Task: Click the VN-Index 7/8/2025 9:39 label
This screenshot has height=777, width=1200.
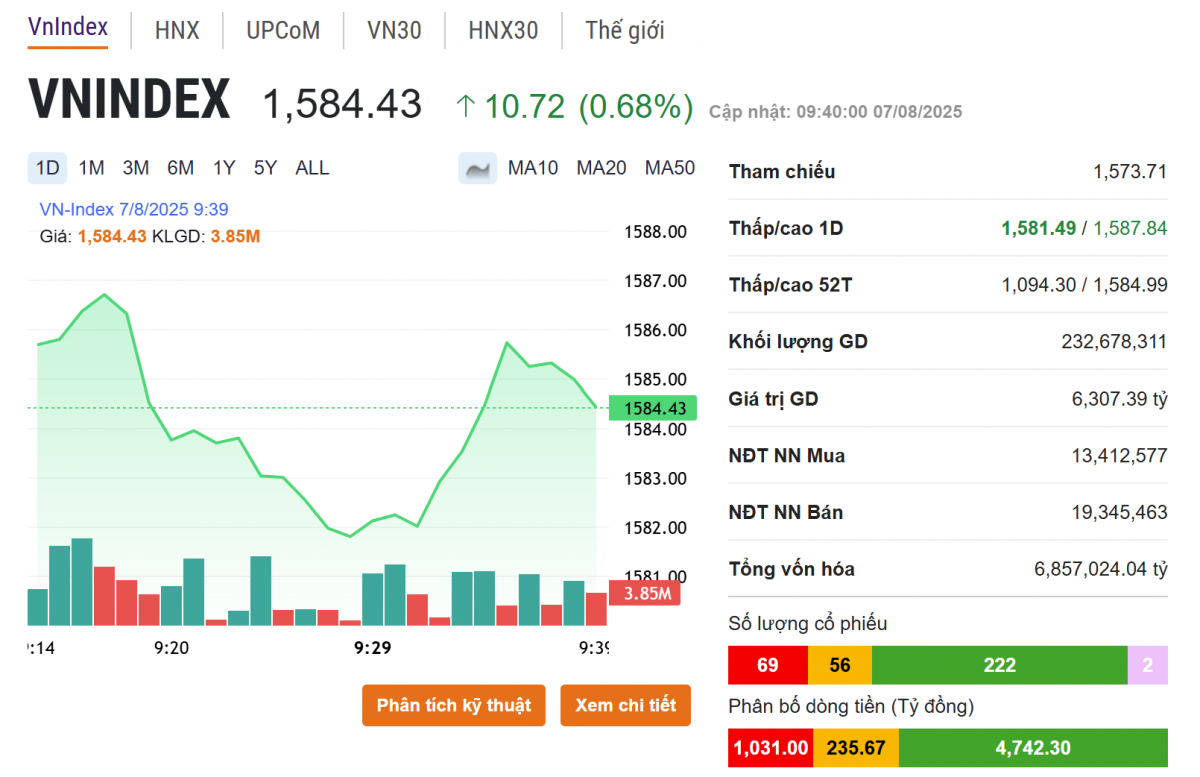Action: coord(134,209)
